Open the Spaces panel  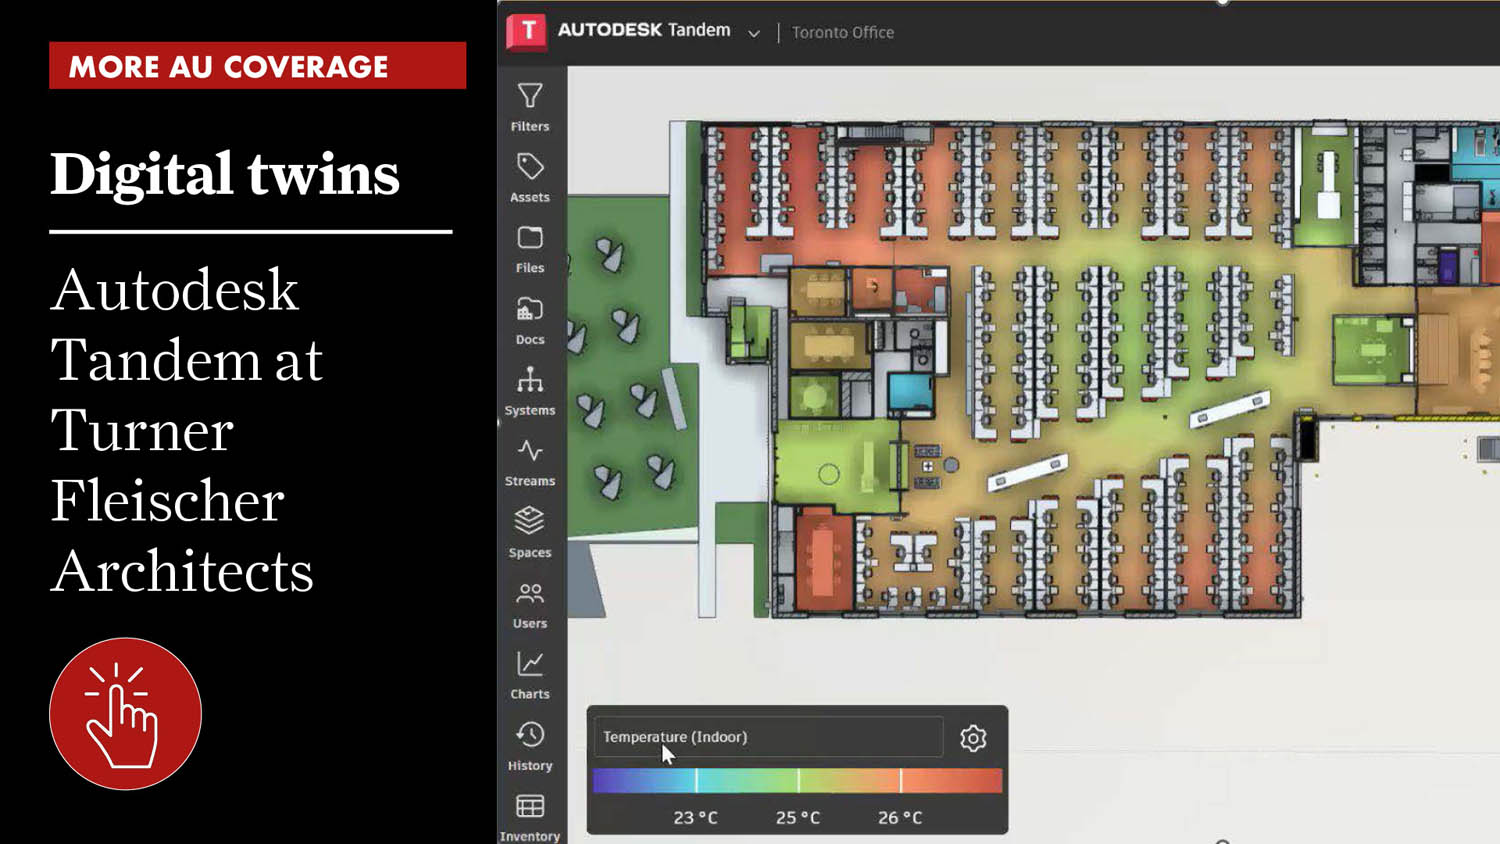tap(530, 533)
